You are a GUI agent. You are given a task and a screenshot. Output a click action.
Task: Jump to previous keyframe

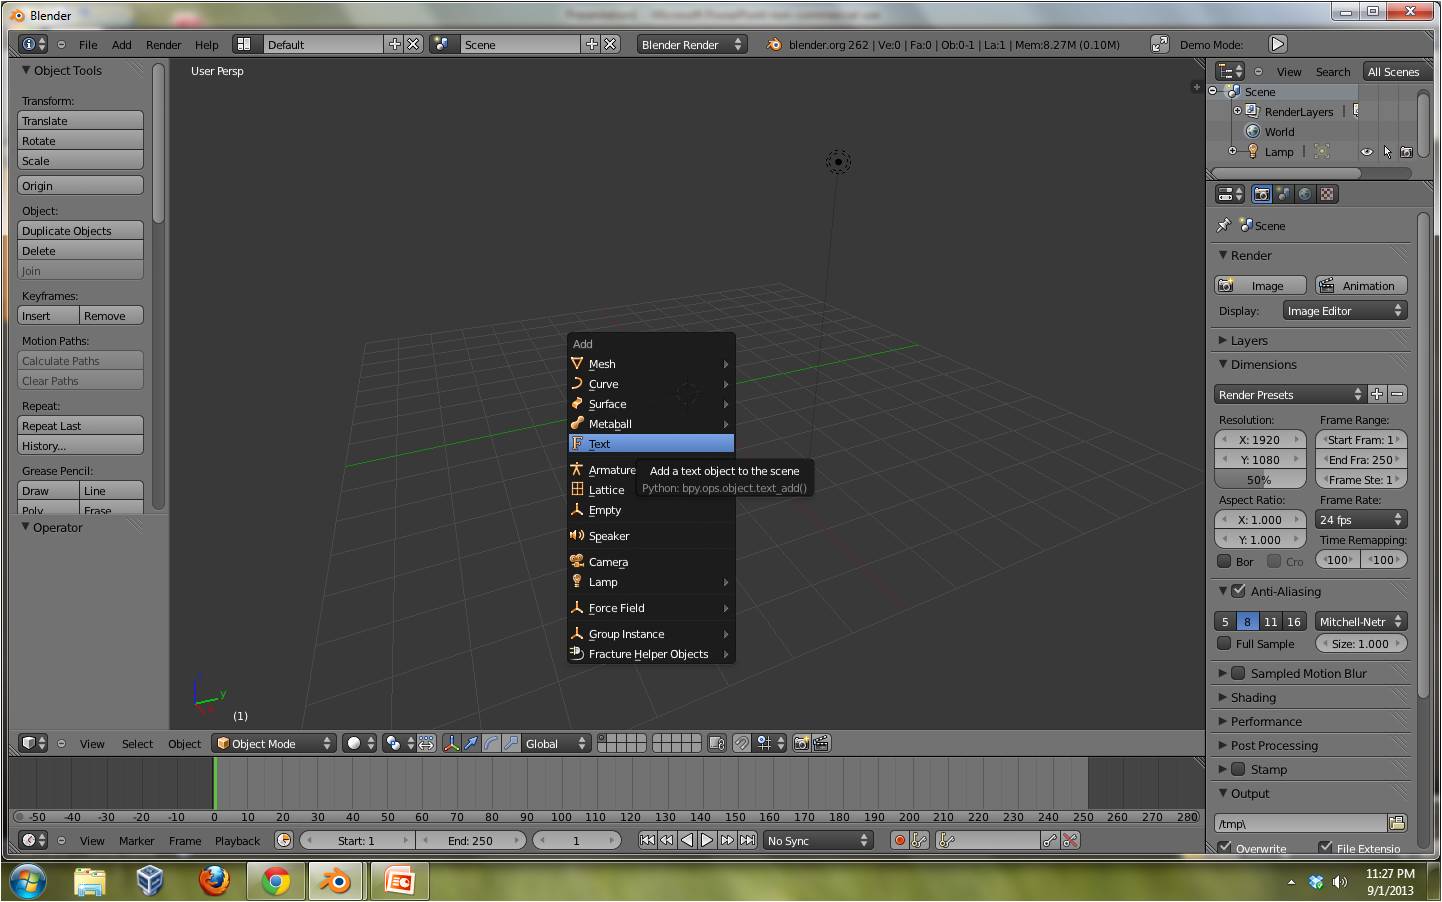pyautogui.click(x=667, y=840)
